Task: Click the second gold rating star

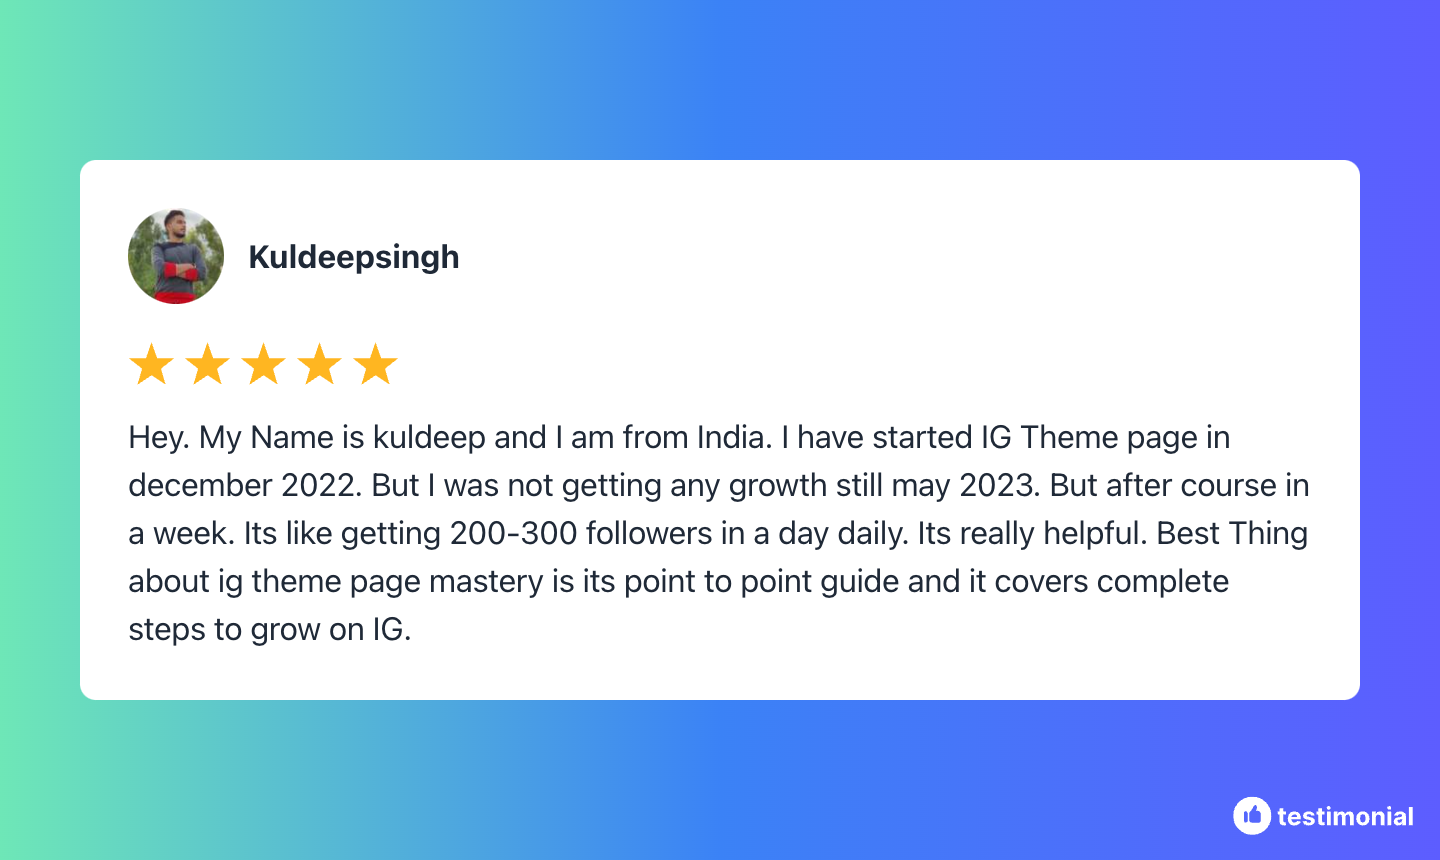Action: coord(208,364)
